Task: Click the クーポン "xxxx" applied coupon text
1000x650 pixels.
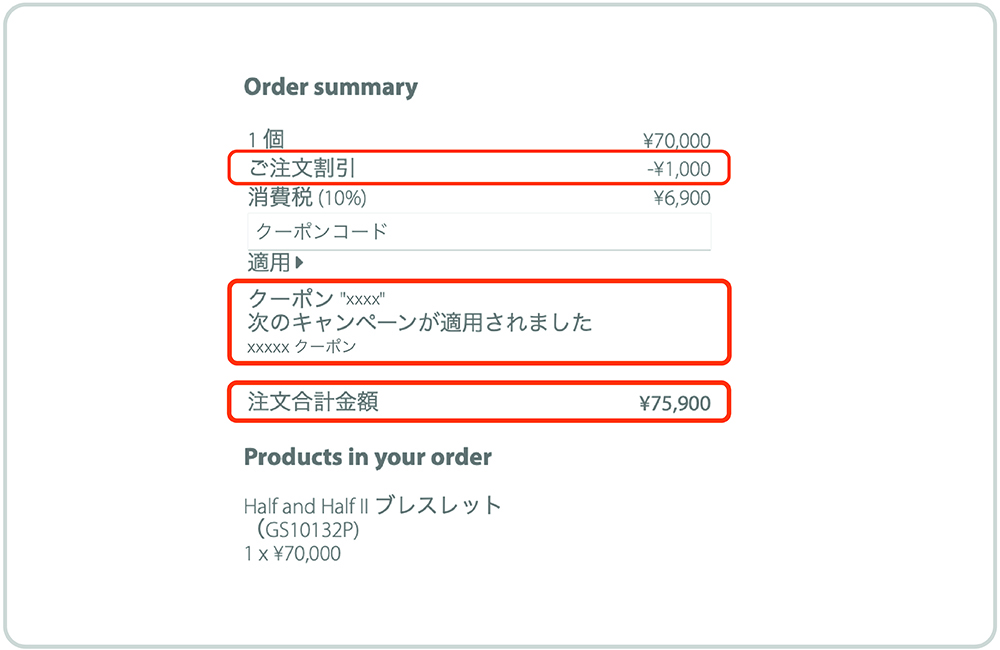Action: (317, 298)
